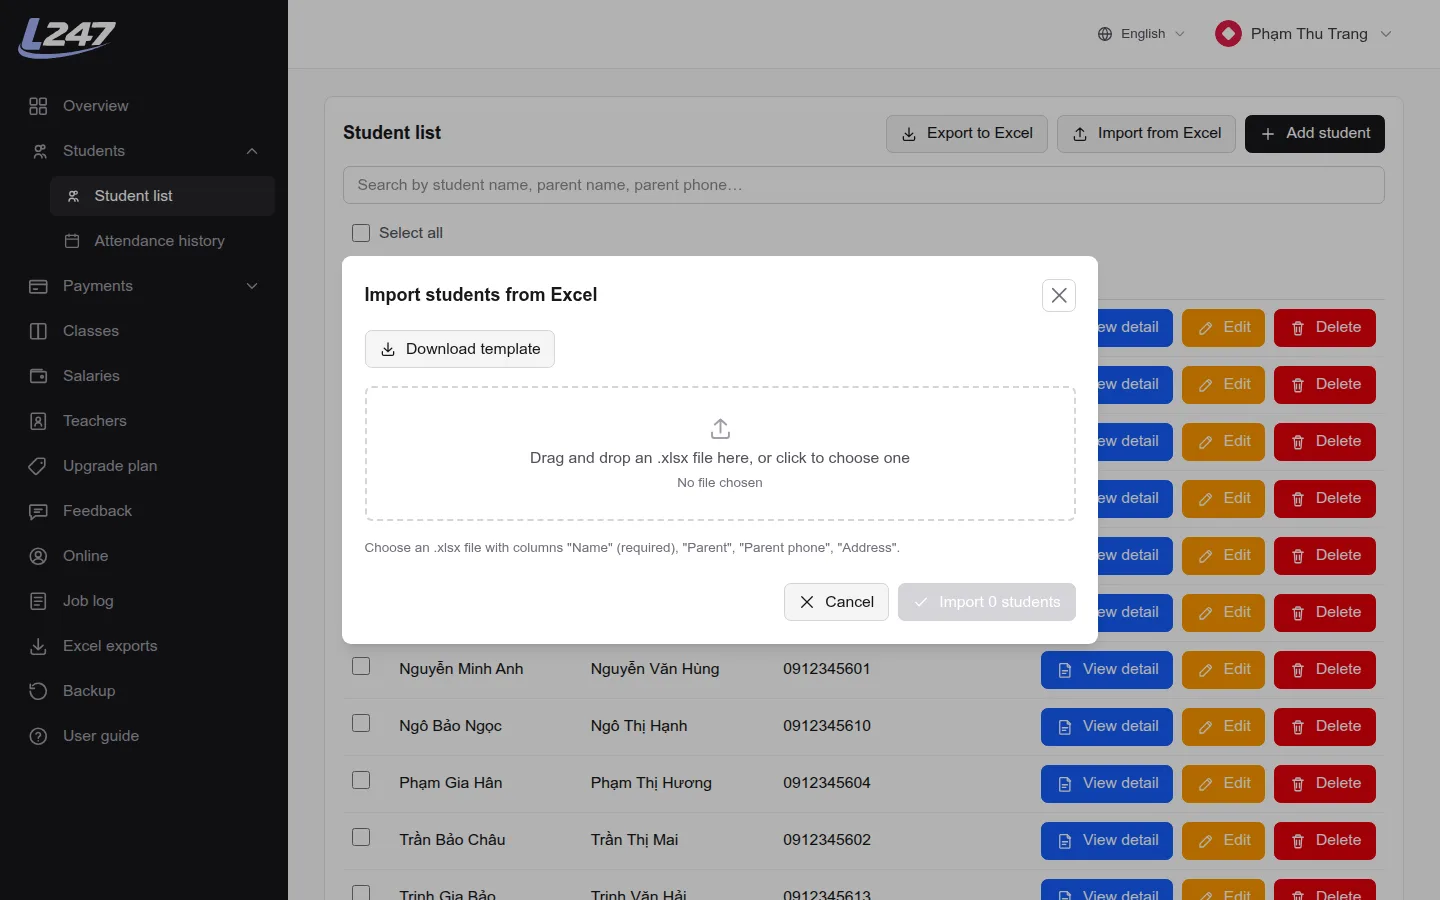The height and width of the screenshot is (900, 1440).
Task: Click the Upgrade plan tag icon
Action: (38, 466)
